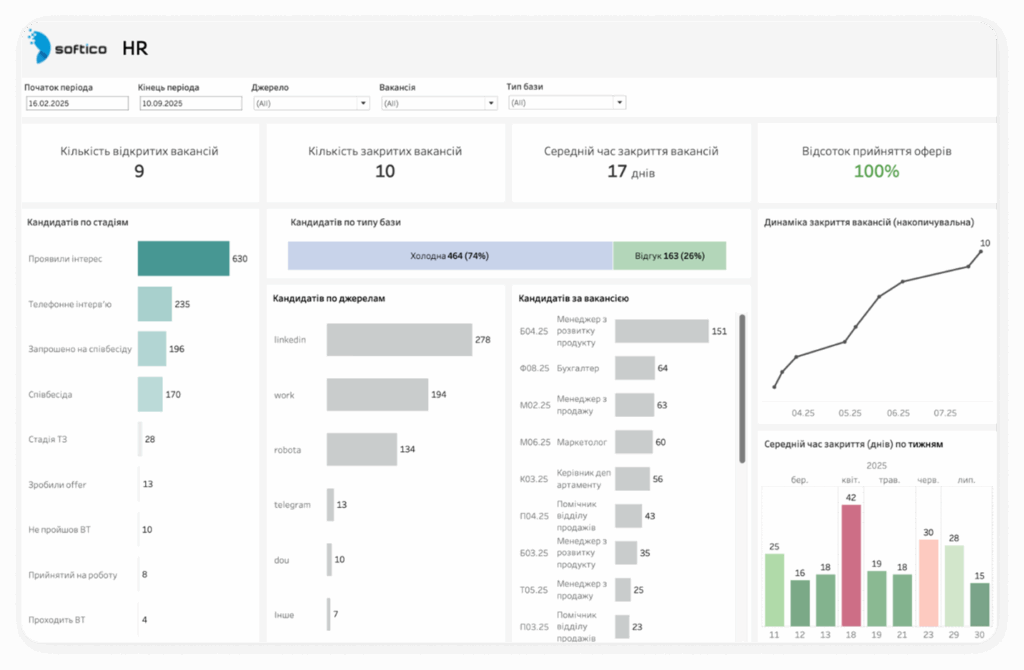Click the red week 18 bar
This screenshot has height=670, width=1024.
click(851, 564)
